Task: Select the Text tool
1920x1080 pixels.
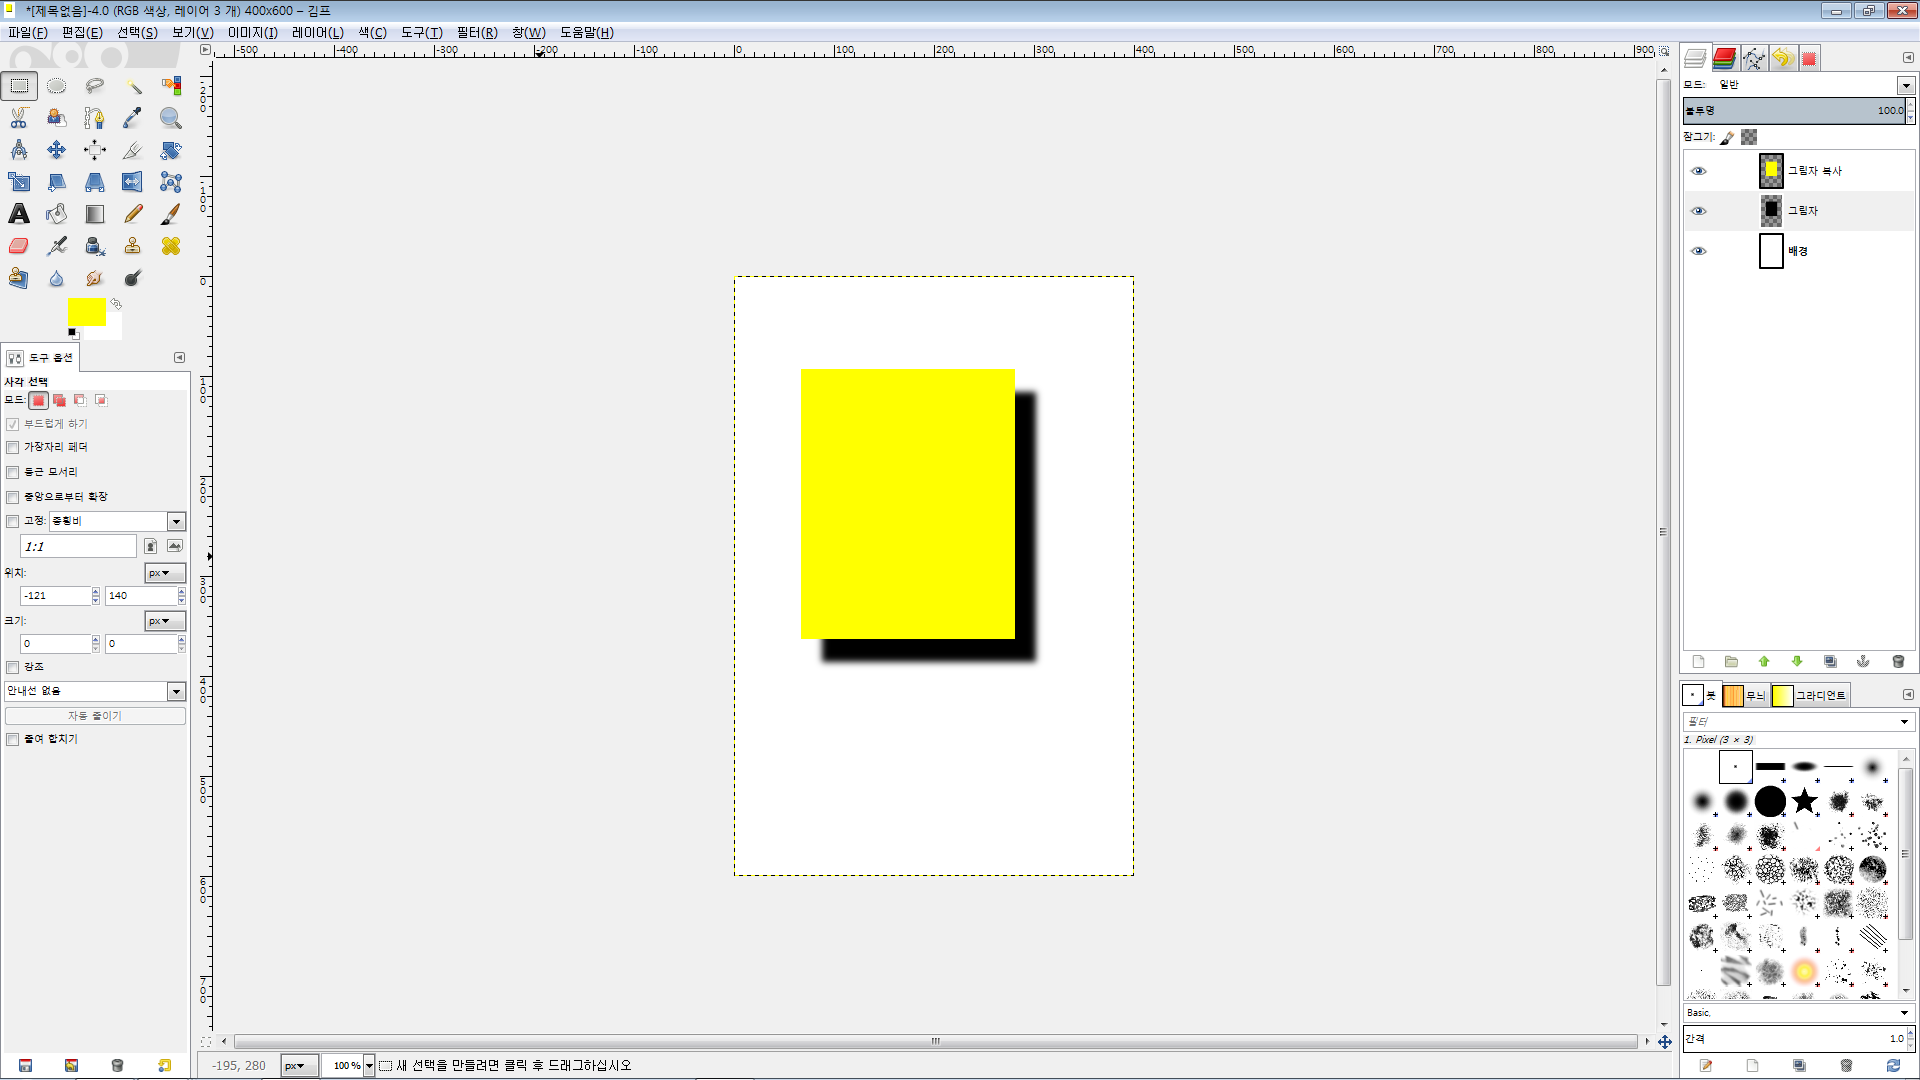Action: (19, 214)
